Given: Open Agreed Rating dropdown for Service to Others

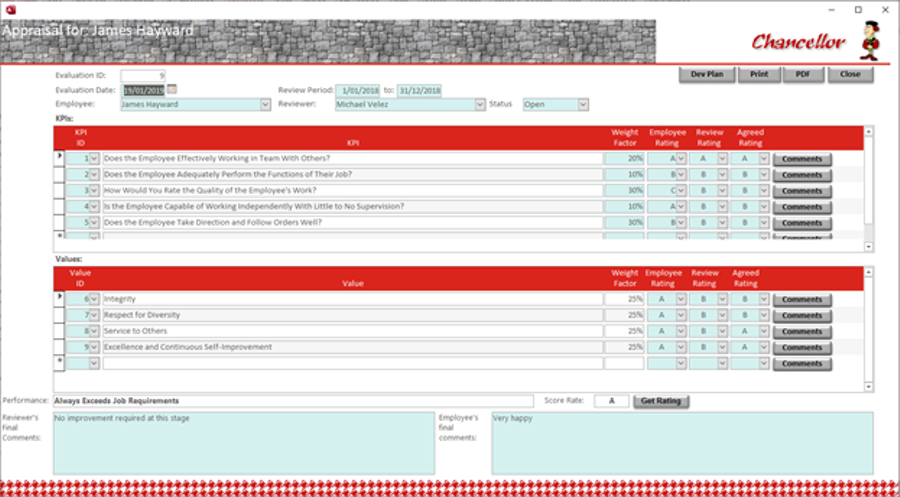Looking at the screenshot, I should tap(764, 331).
